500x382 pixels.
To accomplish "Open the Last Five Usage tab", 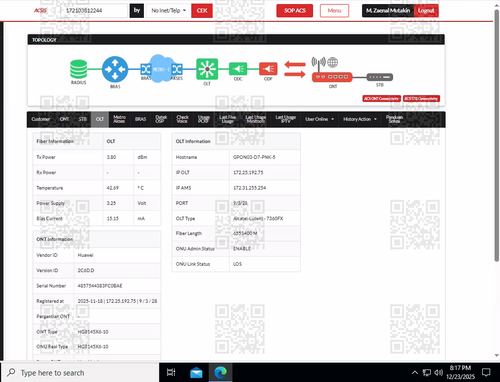I will coord(228,119).
